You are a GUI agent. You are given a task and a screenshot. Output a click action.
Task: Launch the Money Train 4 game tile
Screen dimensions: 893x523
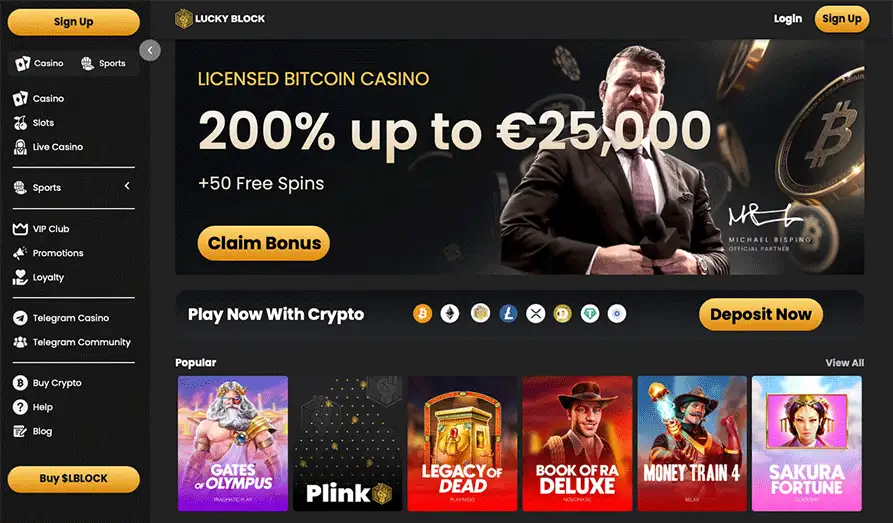coord(692,443)
